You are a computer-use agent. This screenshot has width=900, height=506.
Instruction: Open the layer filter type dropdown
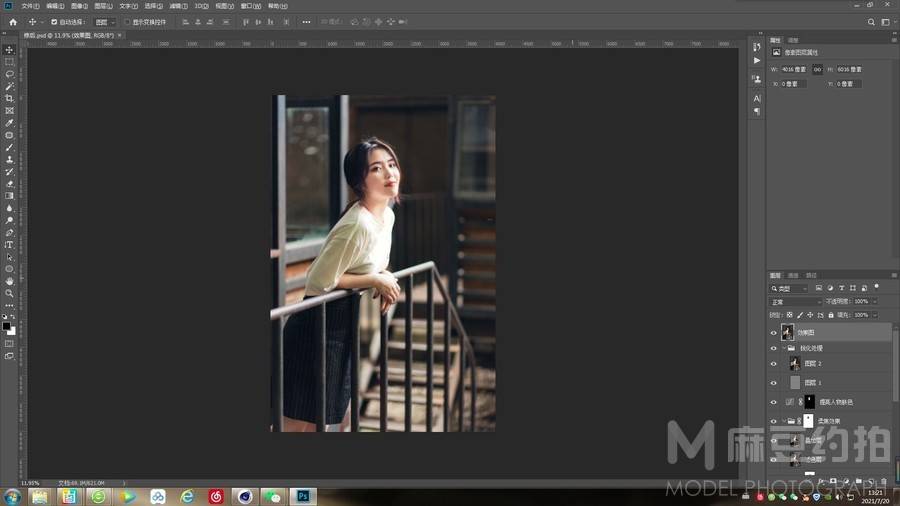tap(789, 288)
